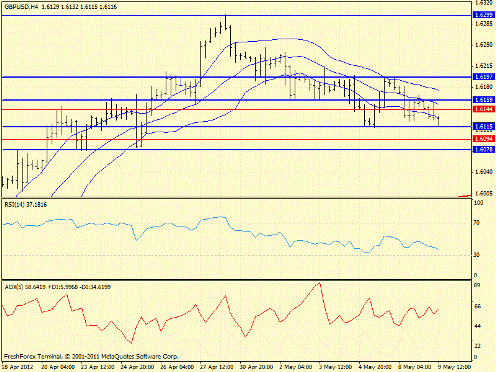This screenshot has width=496, height=372.
Task: Select the RSI(14) 37.1816 indicator label
Action: [x=26, y=205]
